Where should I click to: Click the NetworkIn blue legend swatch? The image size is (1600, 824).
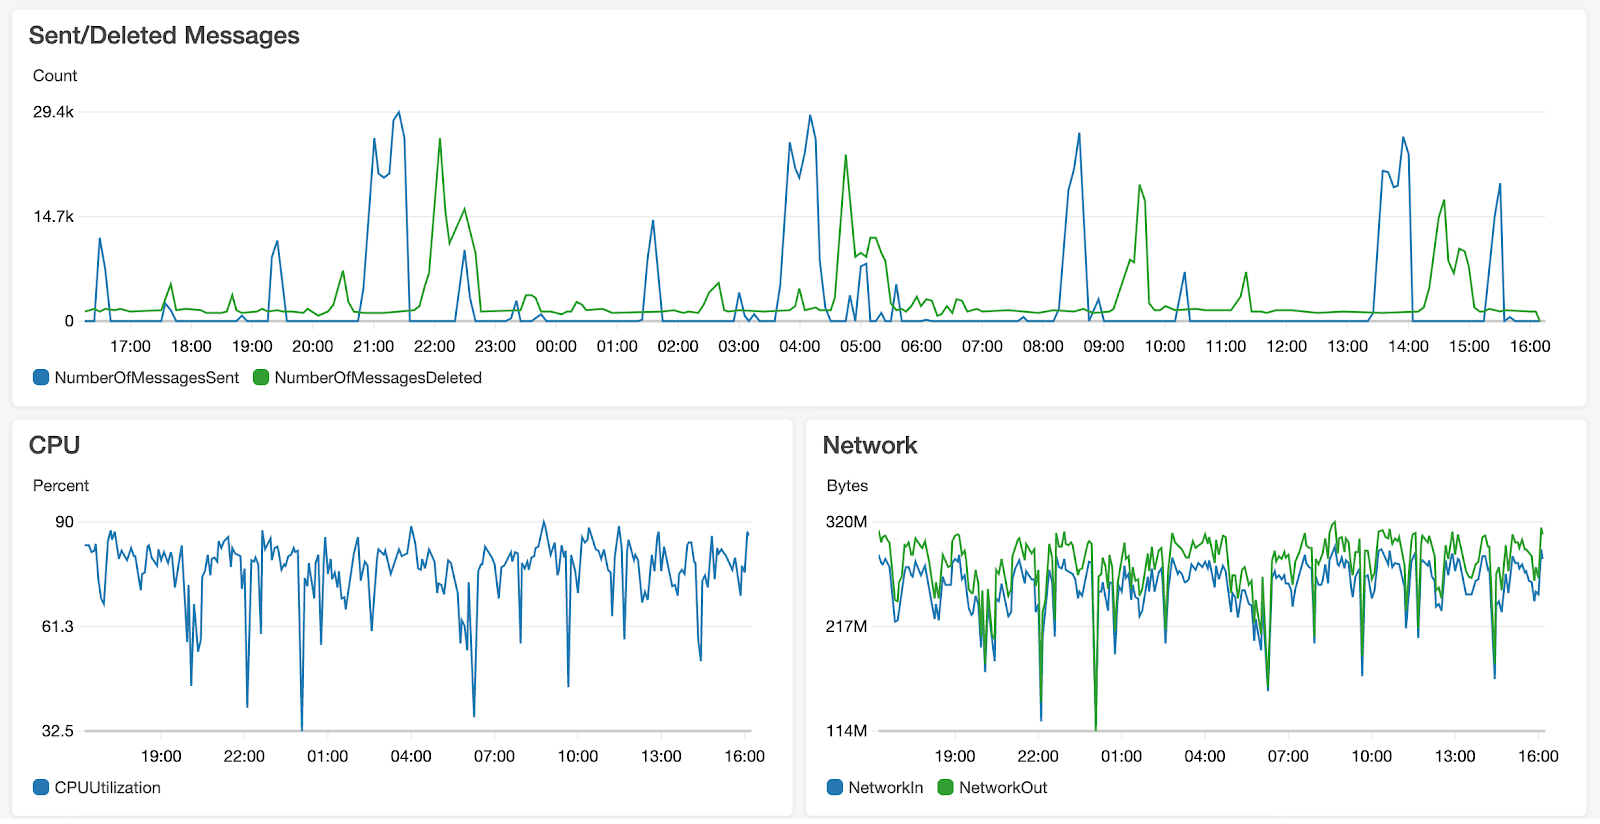tap(835, 787)
